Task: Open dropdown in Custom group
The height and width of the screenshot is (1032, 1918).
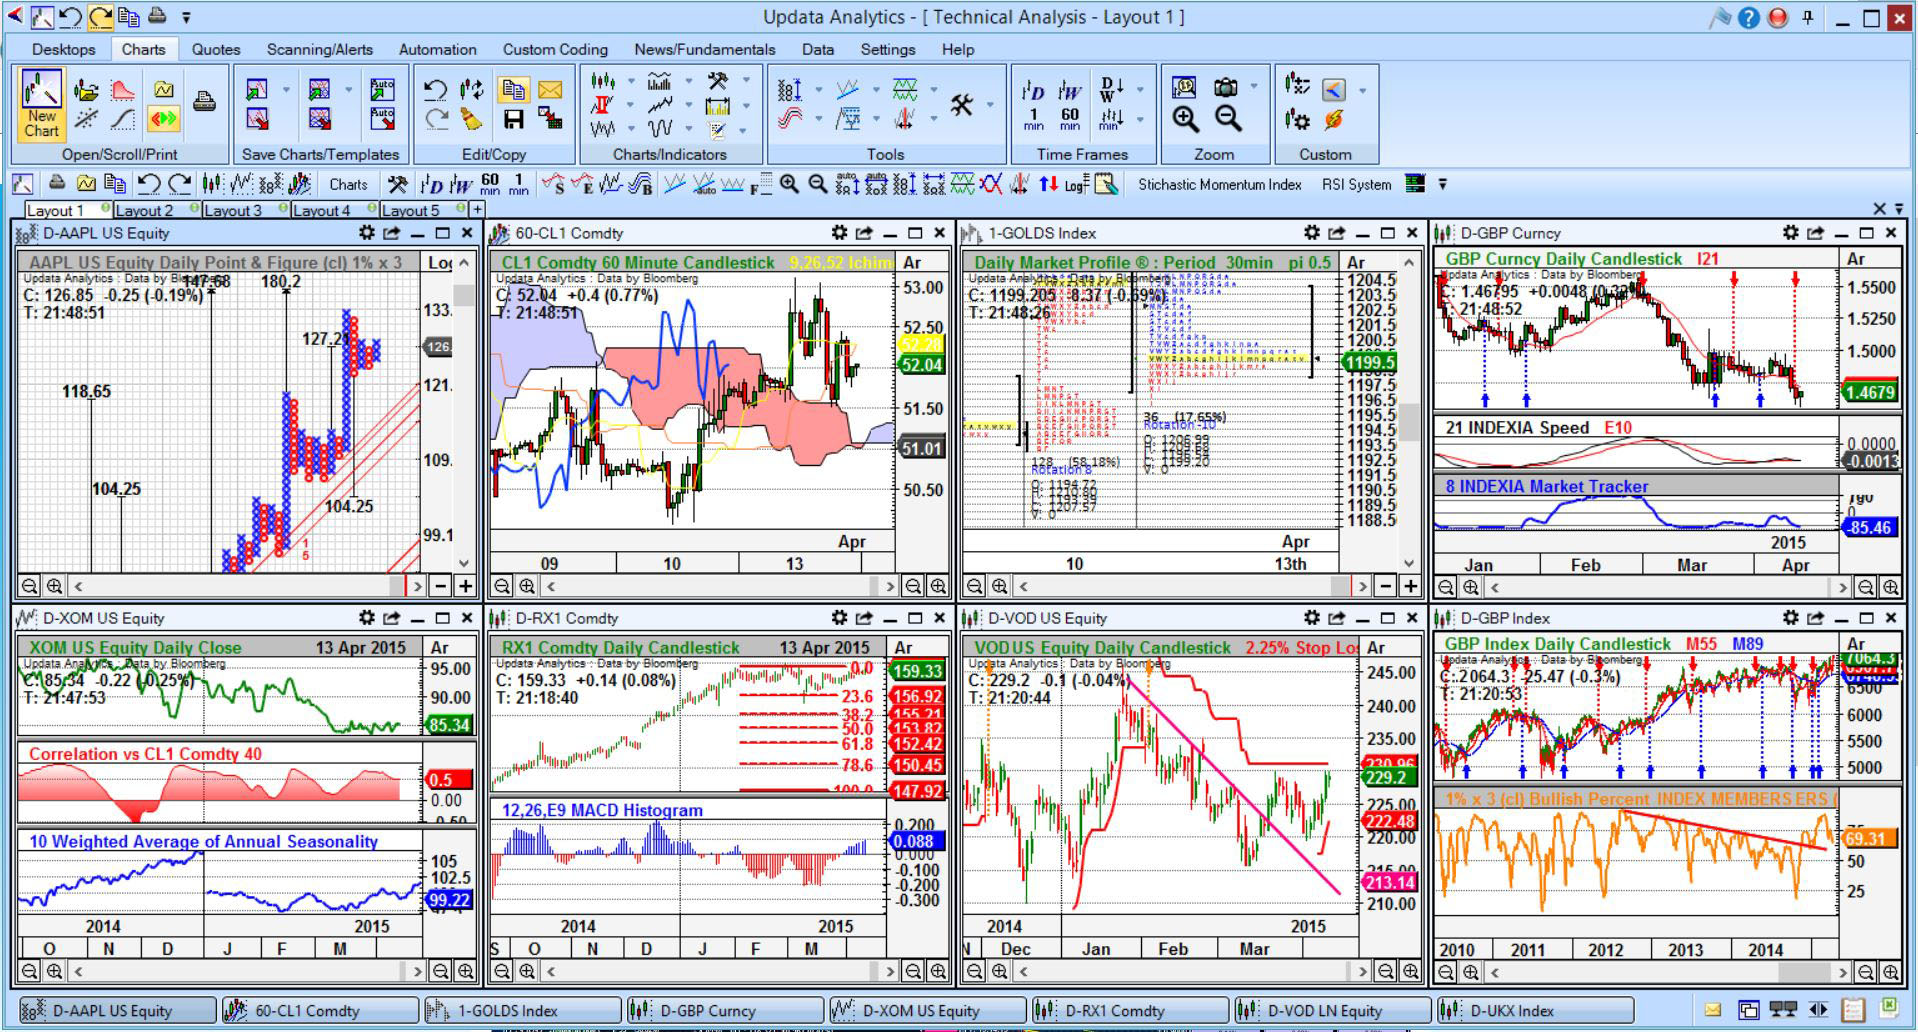Action: coord(1362,91)
